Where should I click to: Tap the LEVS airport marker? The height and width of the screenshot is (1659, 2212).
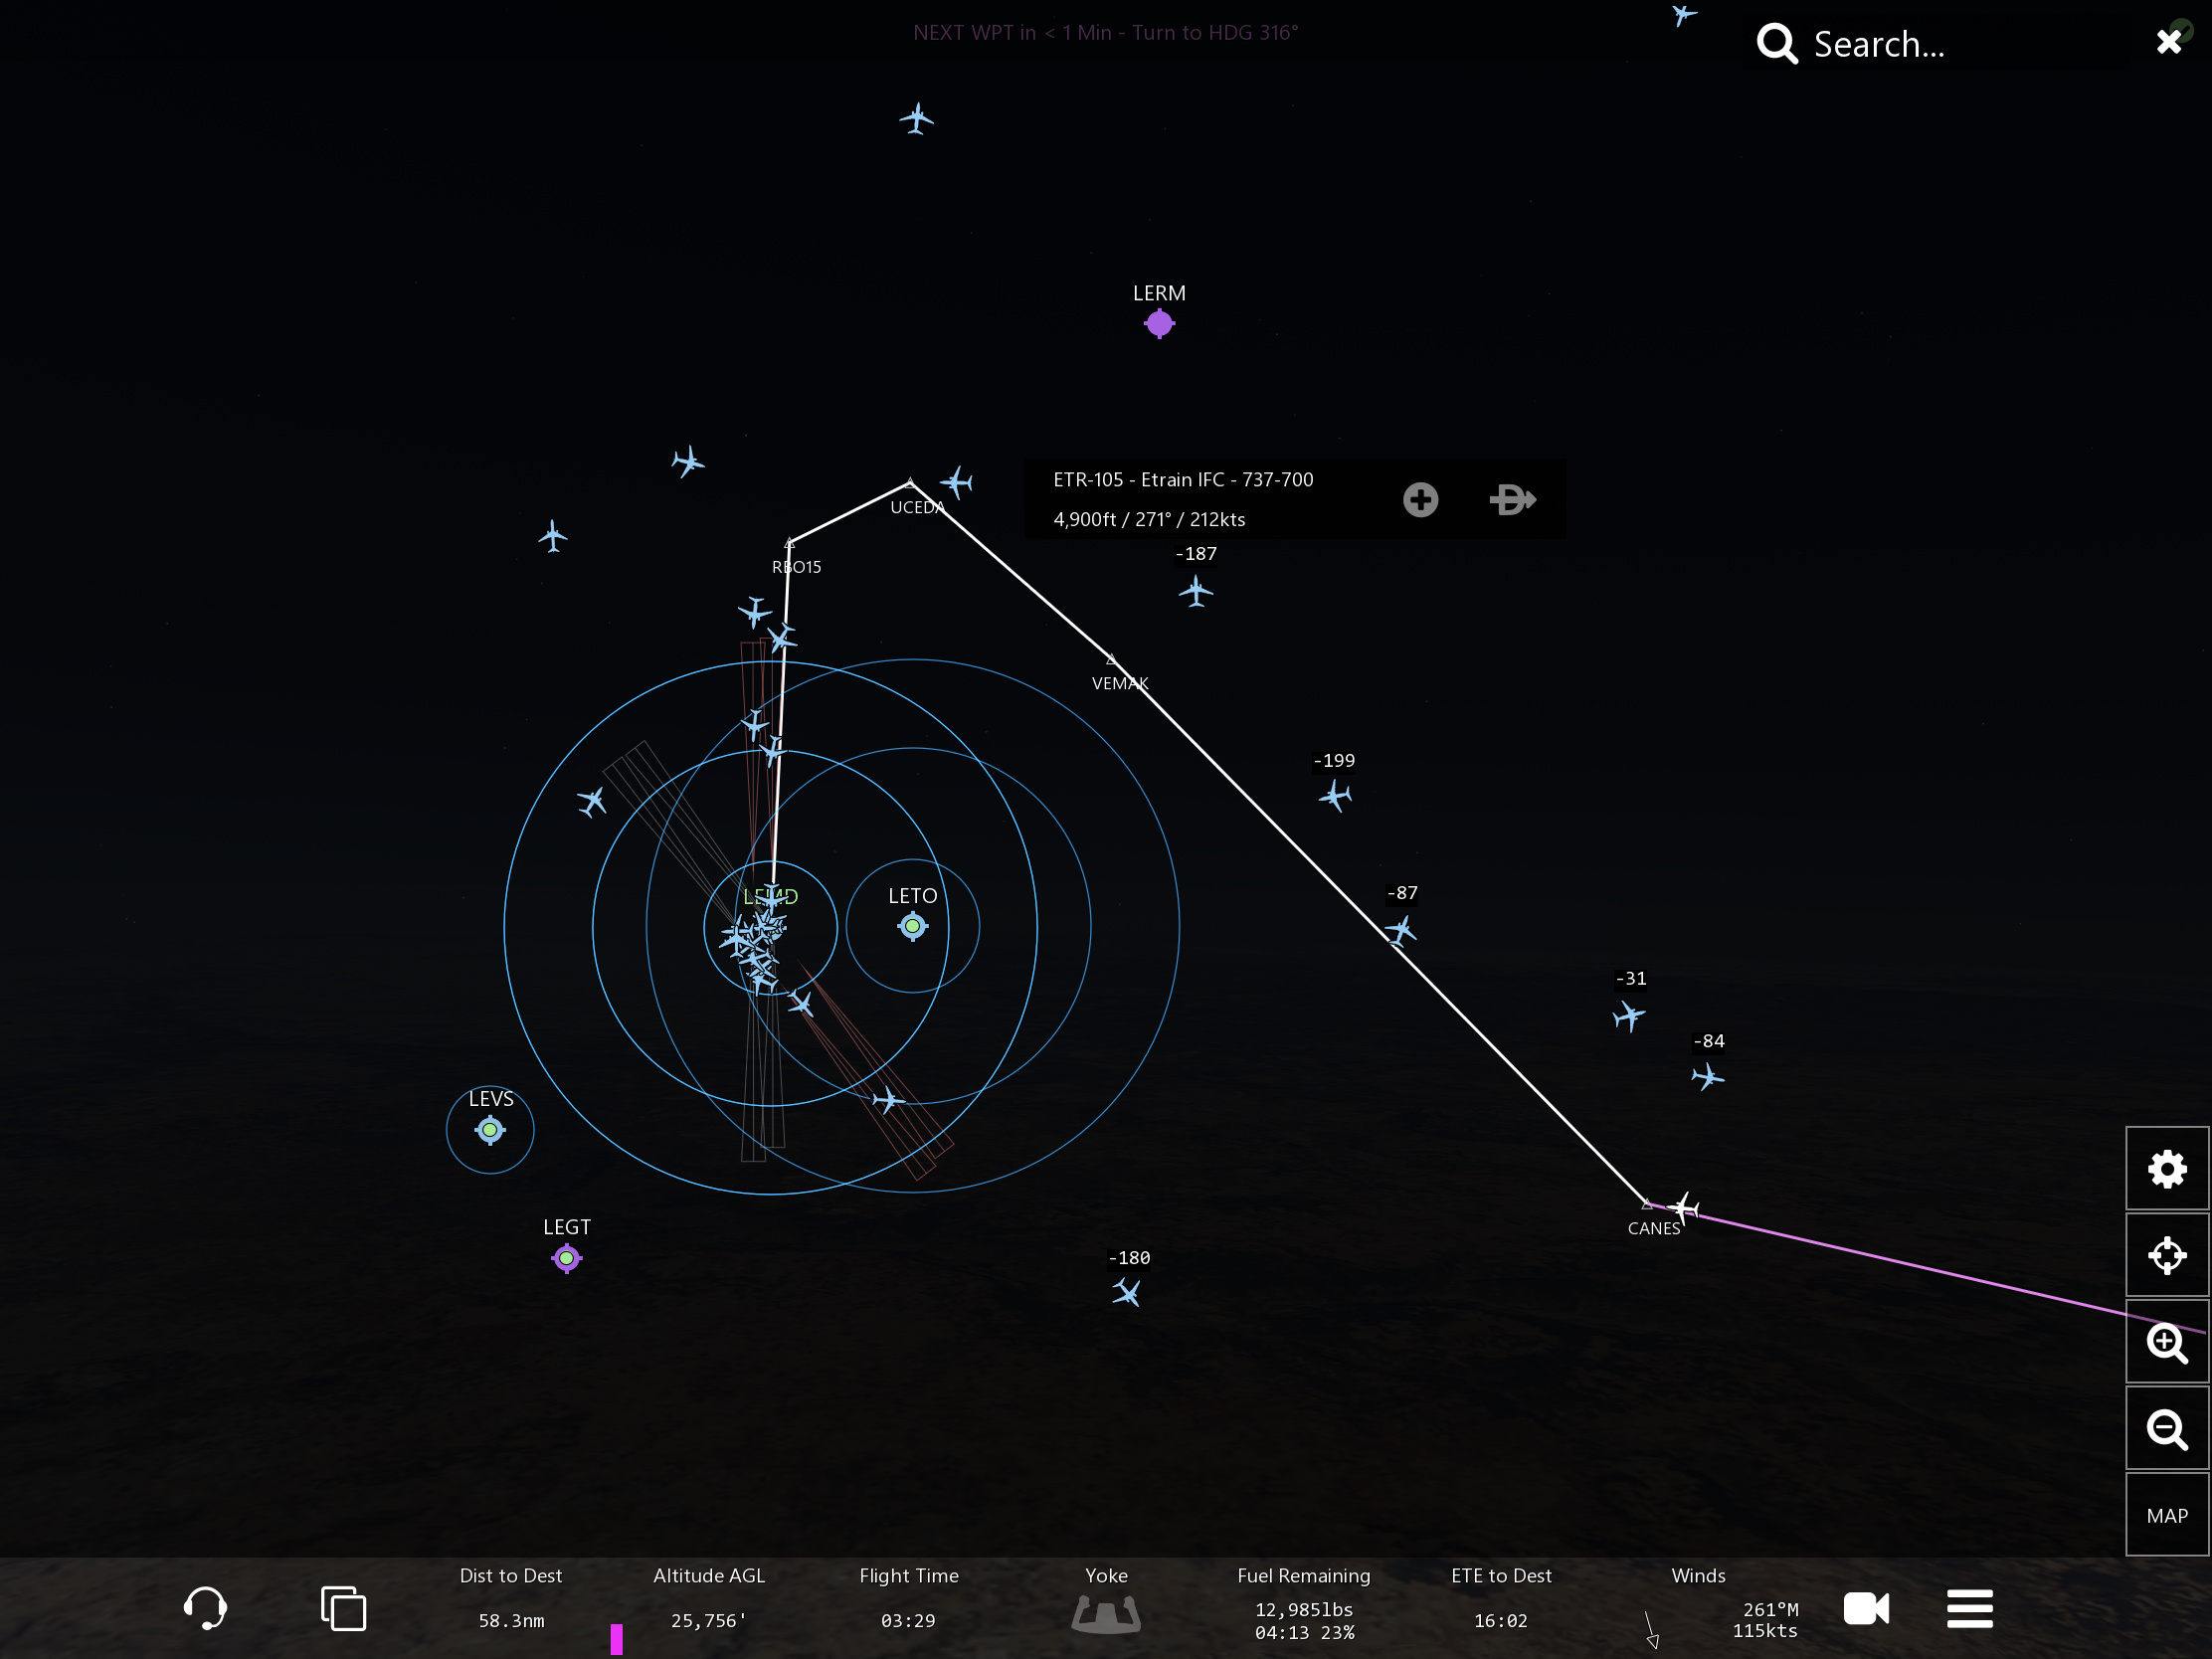(490, 1130)
